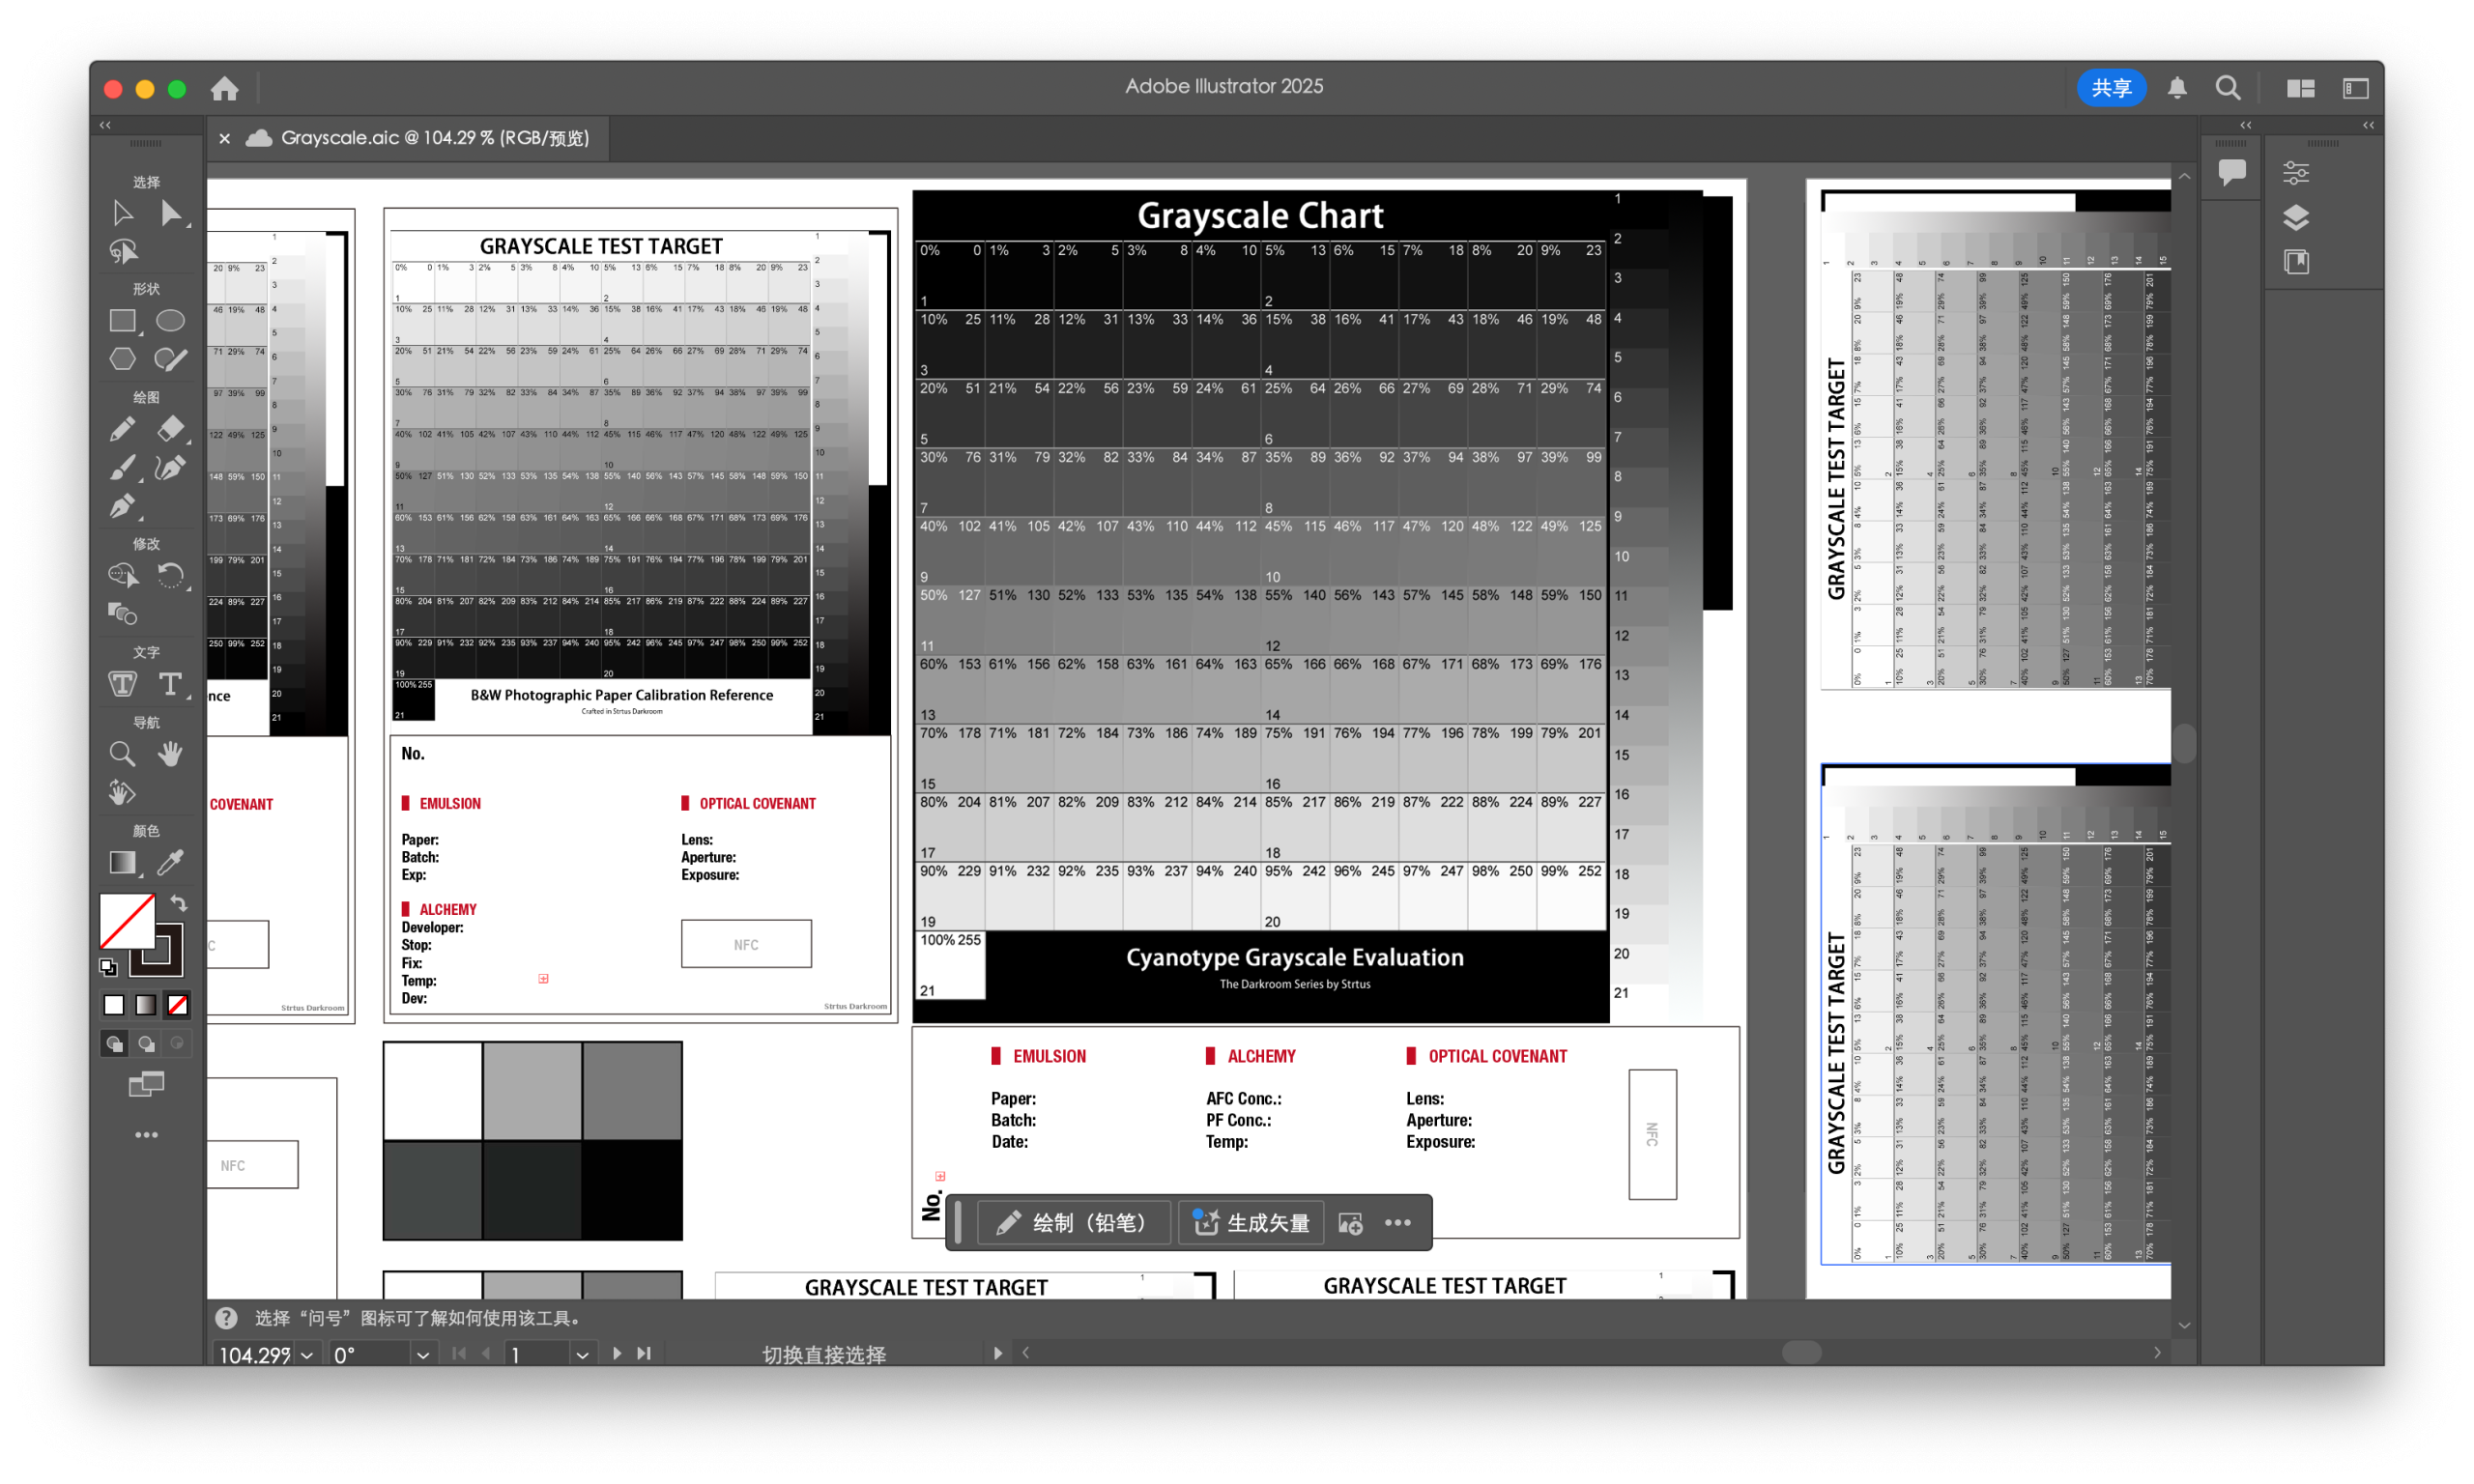Choose the Curvature pen tool
This screenshot has width=2474, height=1484.
[x=171, y=468]
